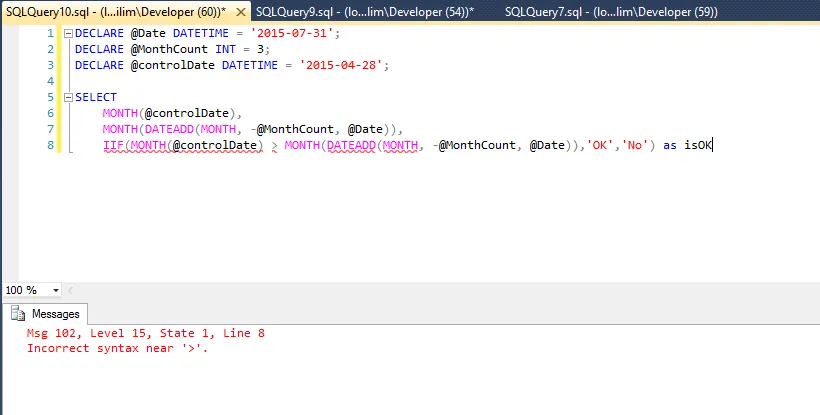Click line number 4 in the margin

(x=50, y=81)
